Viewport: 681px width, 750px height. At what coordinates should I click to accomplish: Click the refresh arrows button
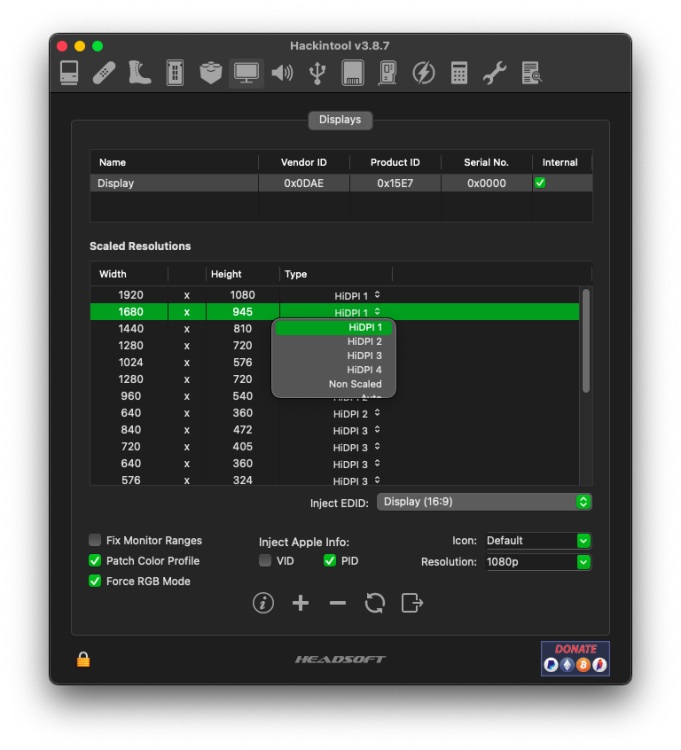pos(375,603)
